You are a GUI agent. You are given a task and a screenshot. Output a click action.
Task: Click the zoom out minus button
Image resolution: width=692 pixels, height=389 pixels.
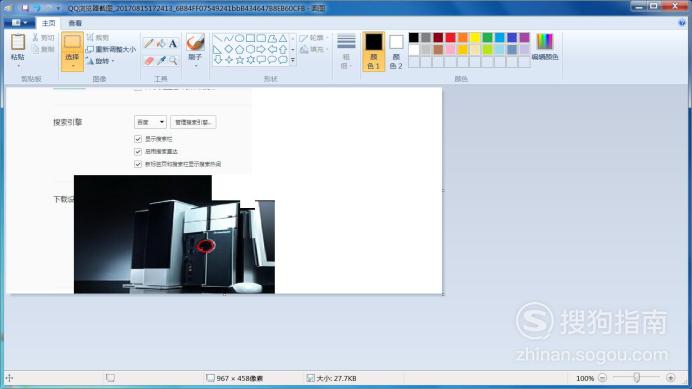[602, 378]
